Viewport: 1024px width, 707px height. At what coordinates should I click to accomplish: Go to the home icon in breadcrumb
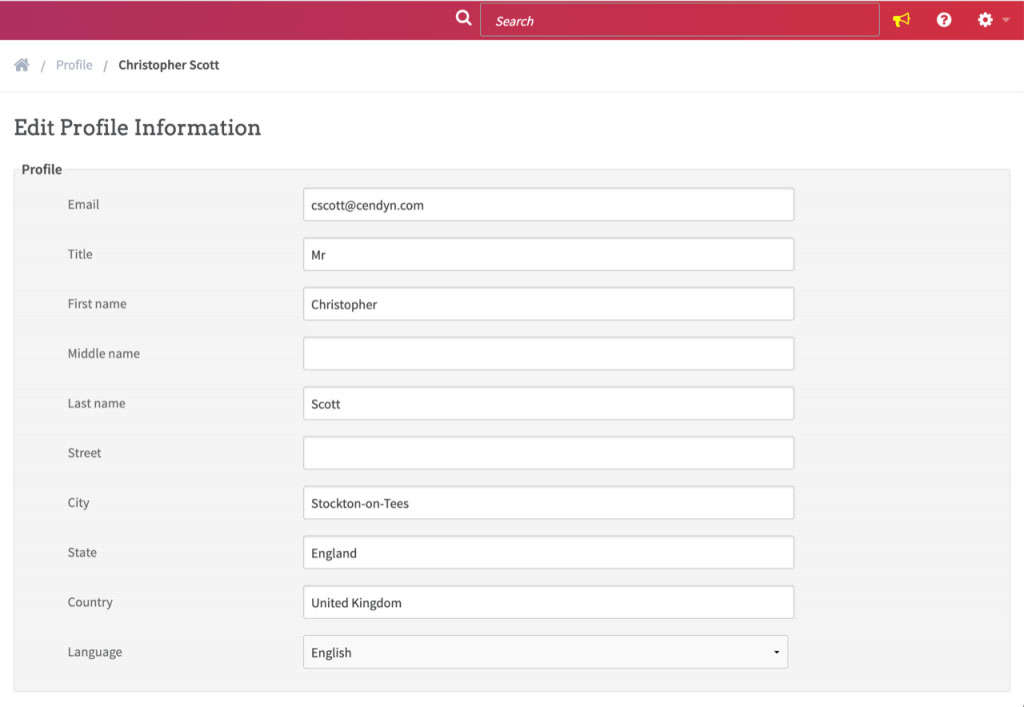(21, 63)
